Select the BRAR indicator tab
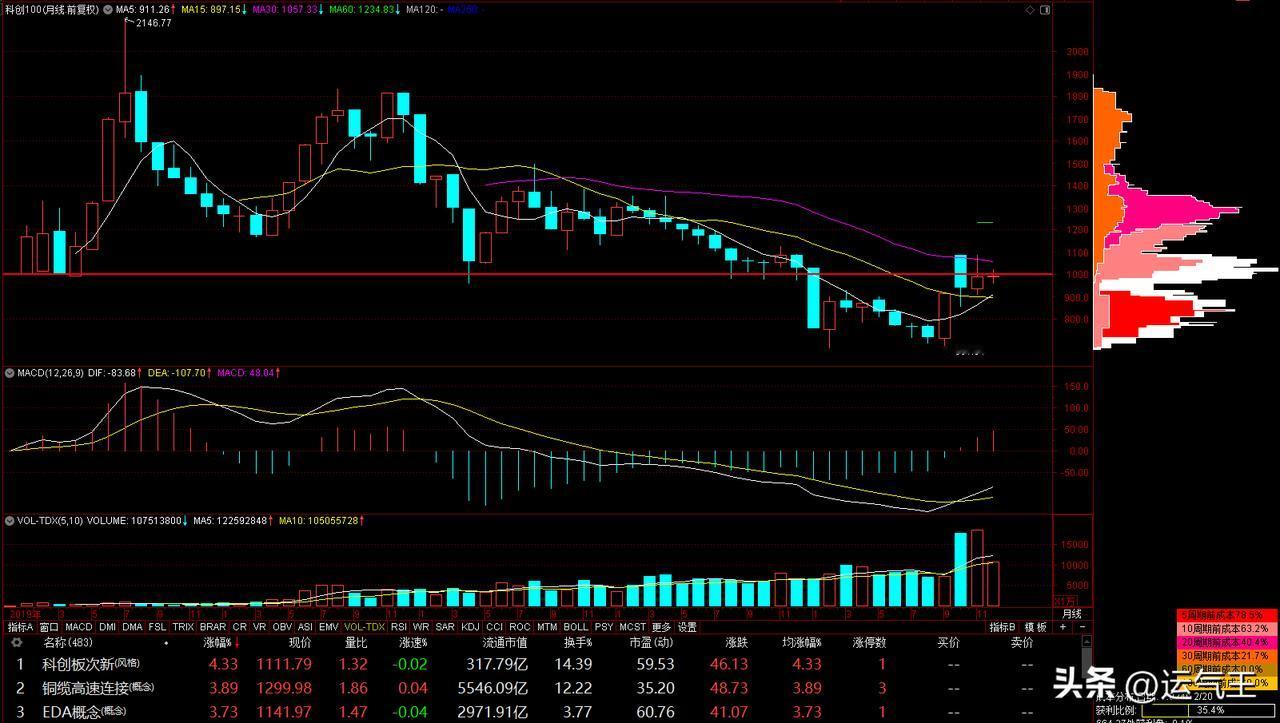This screenshot has height=723, width=1280. pos(212,627)
